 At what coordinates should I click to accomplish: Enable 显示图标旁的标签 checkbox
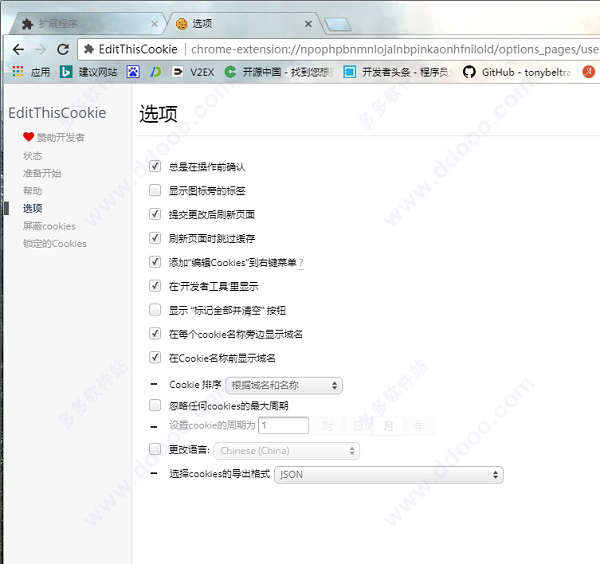tap(155, 190)
